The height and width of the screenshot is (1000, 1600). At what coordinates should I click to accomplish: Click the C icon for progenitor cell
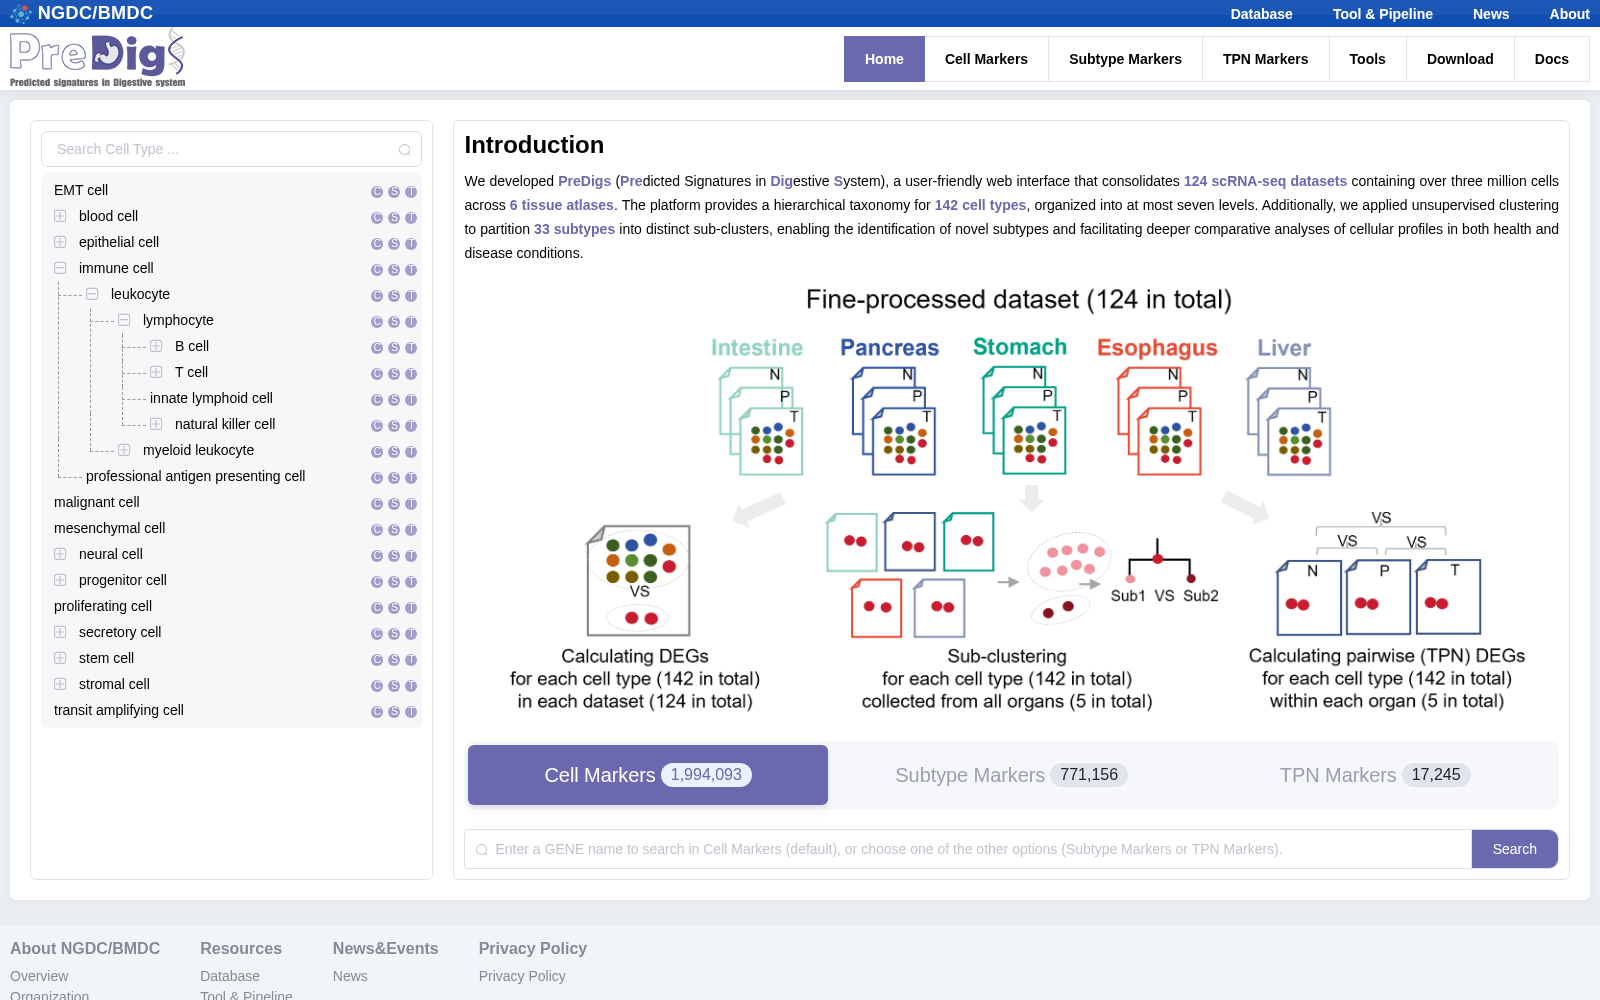click(377, 582)
